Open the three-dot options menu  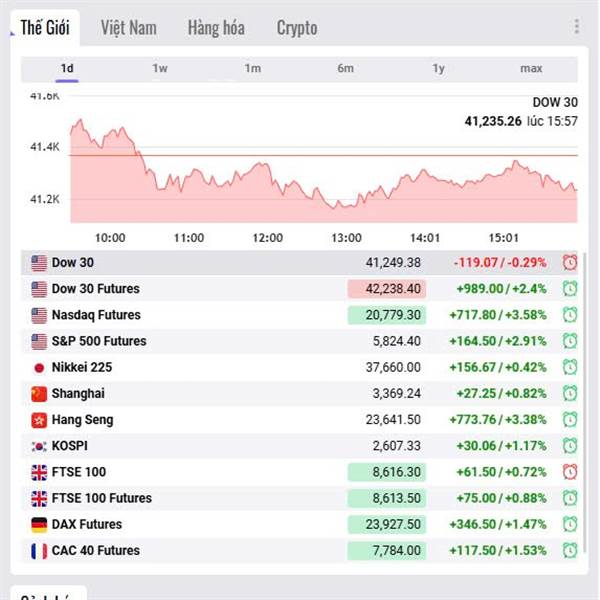pos(576,27)
